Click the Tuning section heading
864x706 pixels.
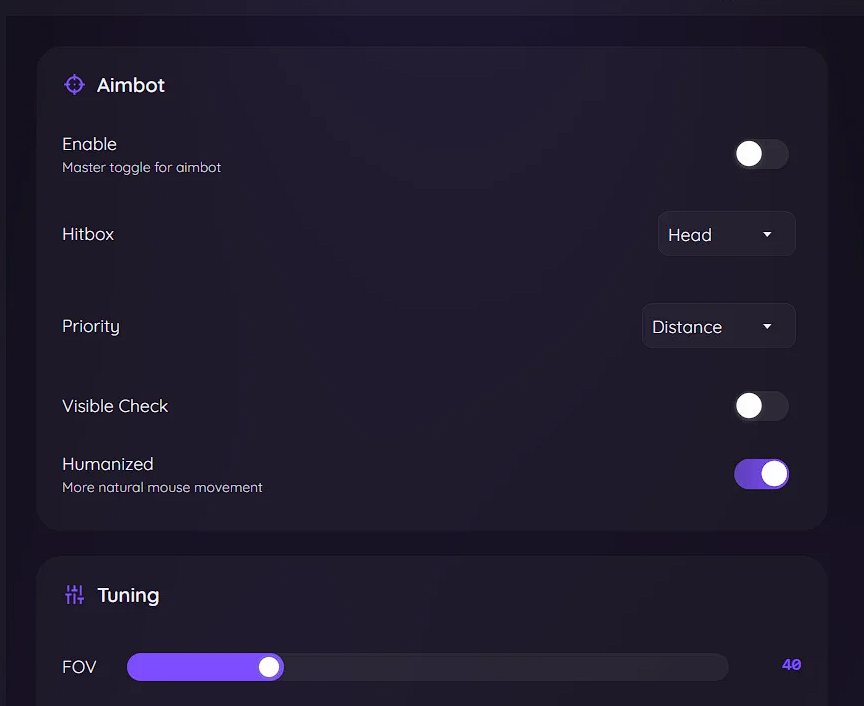(128, 595)
